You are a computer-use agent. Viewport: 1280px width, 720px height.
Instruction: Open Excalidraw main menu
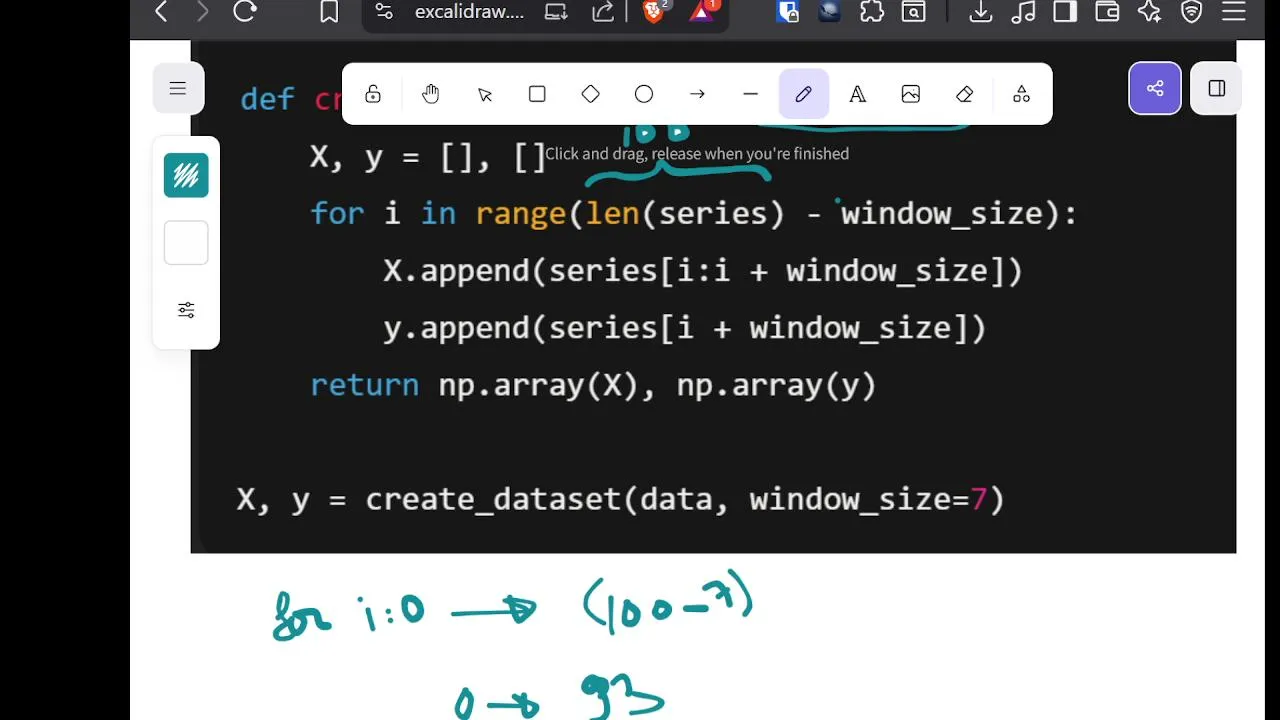coord(178,88)
